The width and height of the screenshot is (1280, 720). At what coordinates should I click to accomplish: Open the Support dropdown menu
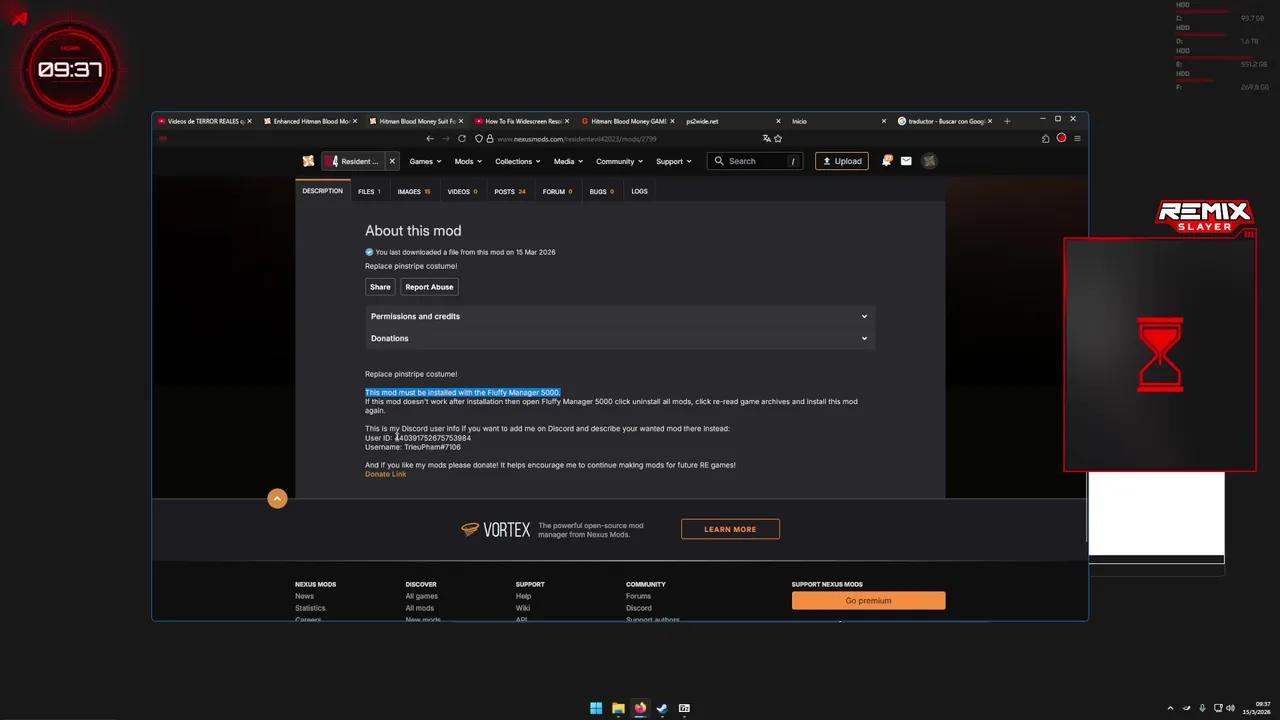coord(674,161)
